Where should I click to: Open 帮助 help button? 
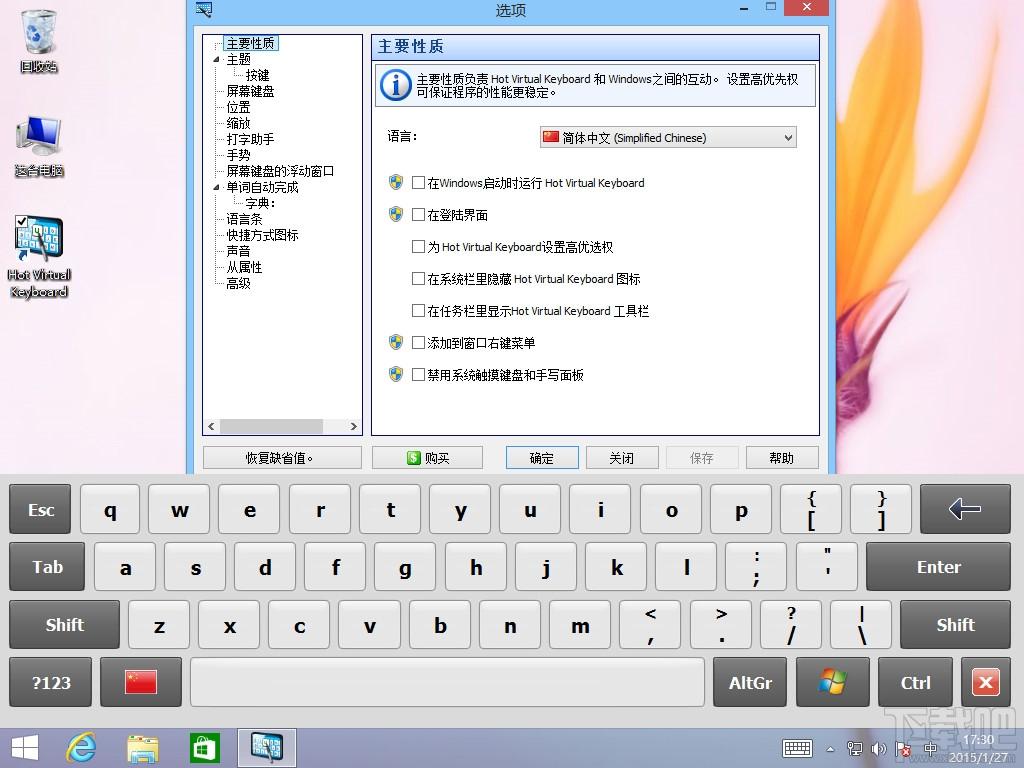(782, 458)
